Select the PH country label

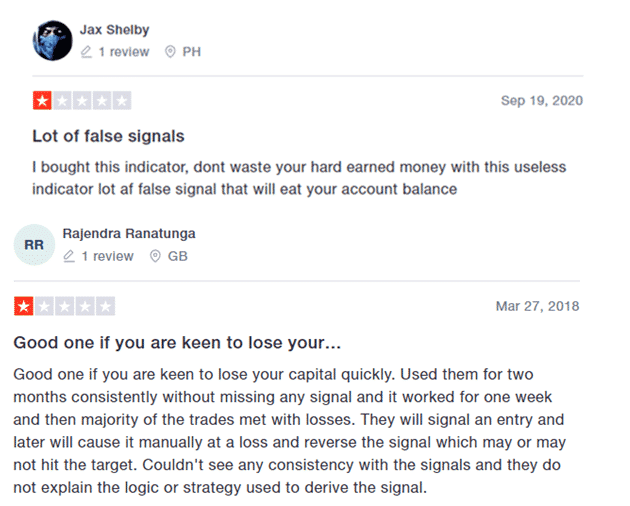coord(192,52)
